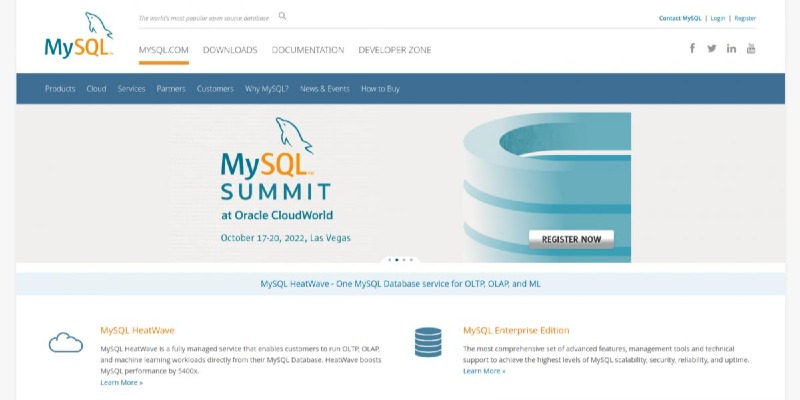Viewport: 800px width, 400px height.
Task: Click the Login link
Action: (x=718, y=18)
